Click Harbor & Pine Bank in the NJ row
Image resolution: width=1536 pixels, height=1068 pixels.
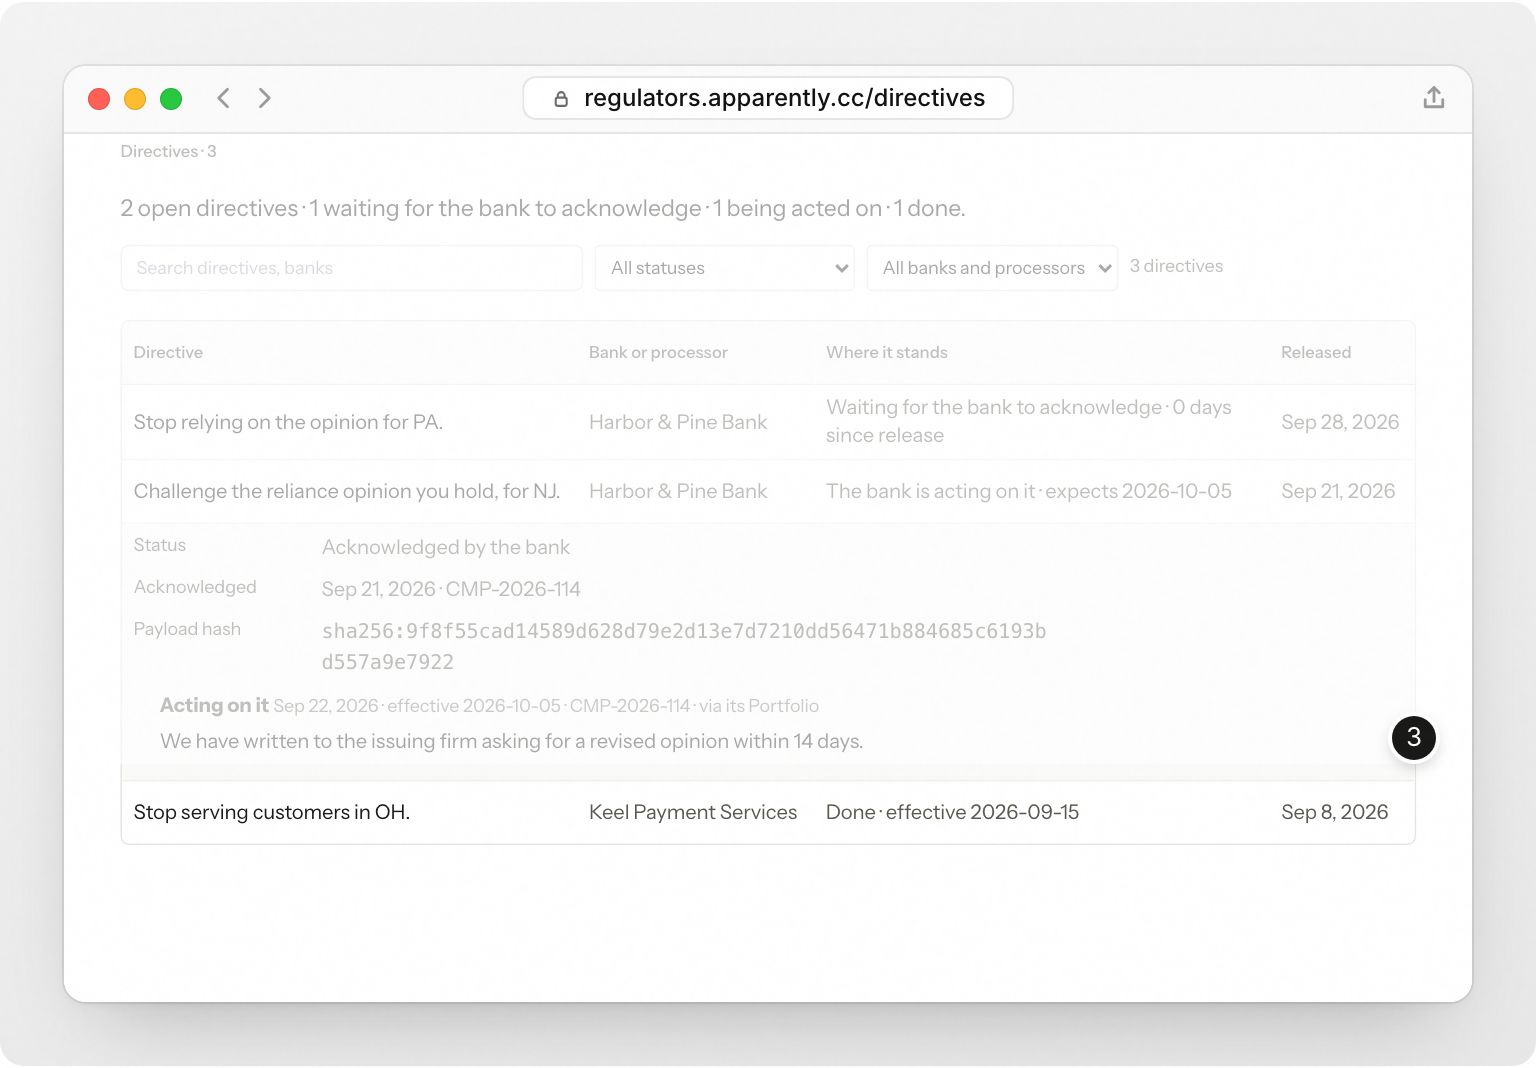678,491
